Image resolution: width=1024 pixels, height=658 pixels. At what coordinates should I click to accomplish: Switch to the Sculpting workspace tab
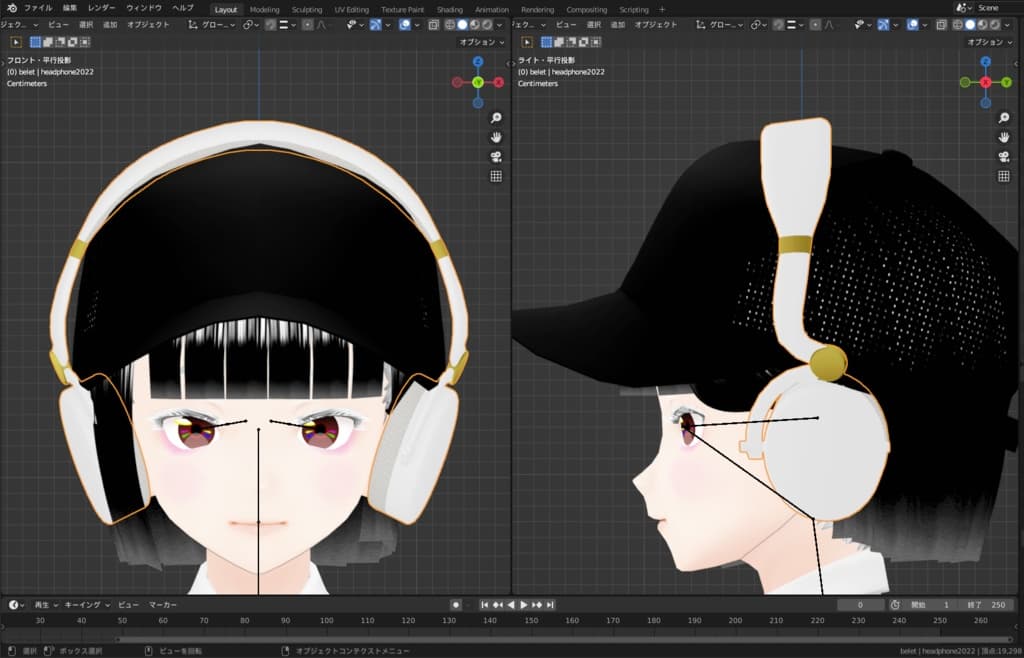[x=307, y=9]
